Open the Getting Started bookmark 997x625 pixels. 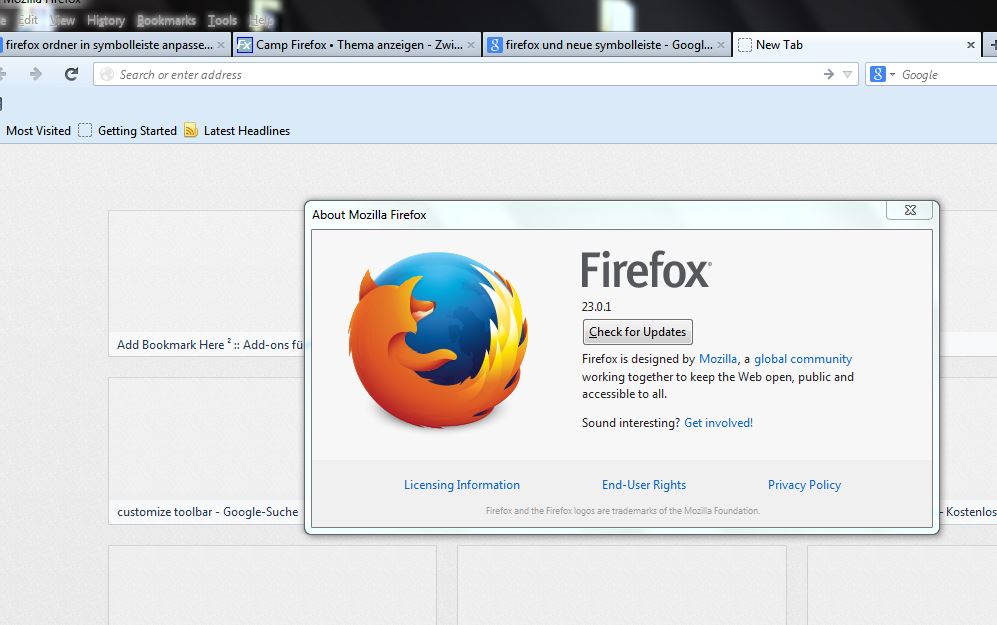point(137,130)
